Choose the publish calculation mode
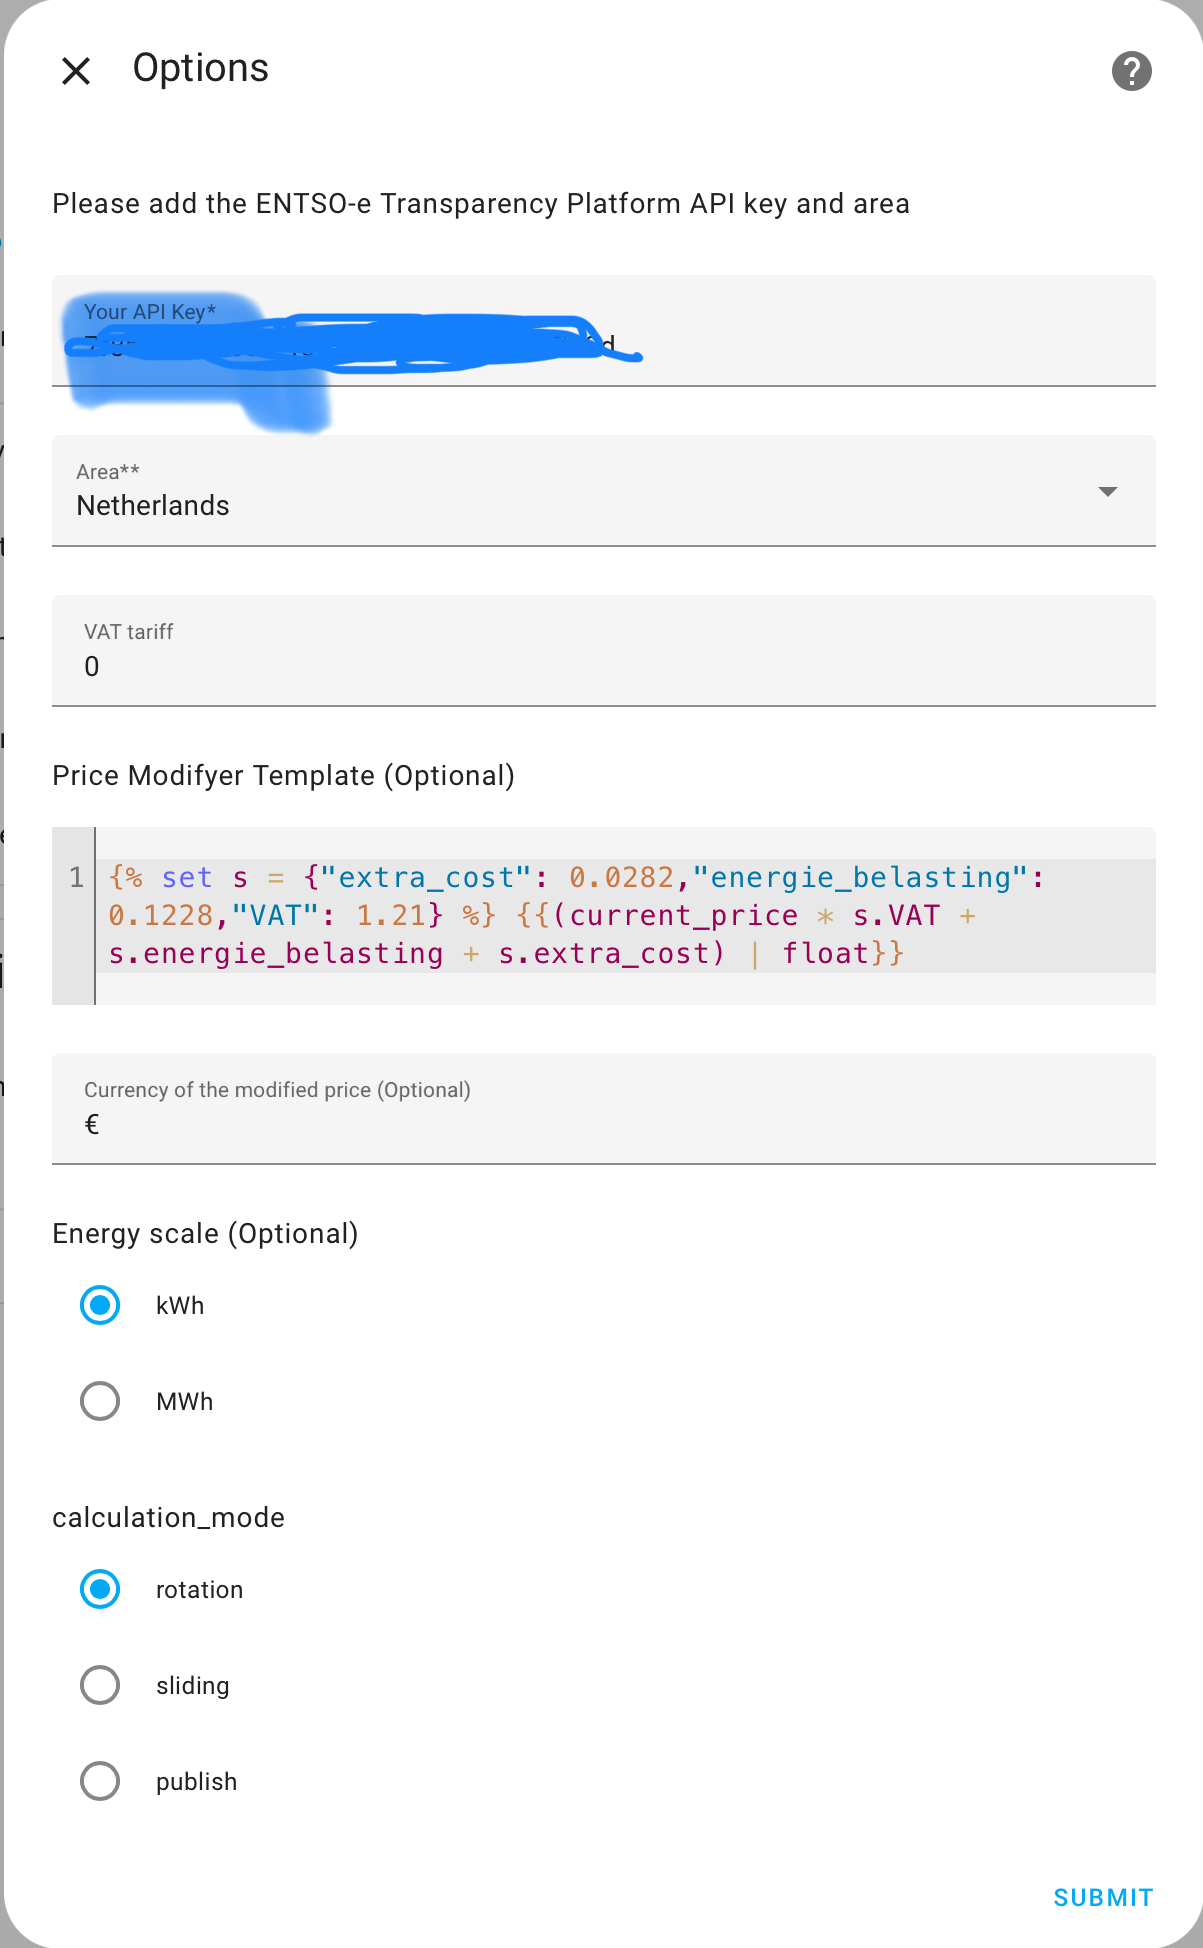1203x1948 pixels. pyautogui.click(x=100, y=1781)
